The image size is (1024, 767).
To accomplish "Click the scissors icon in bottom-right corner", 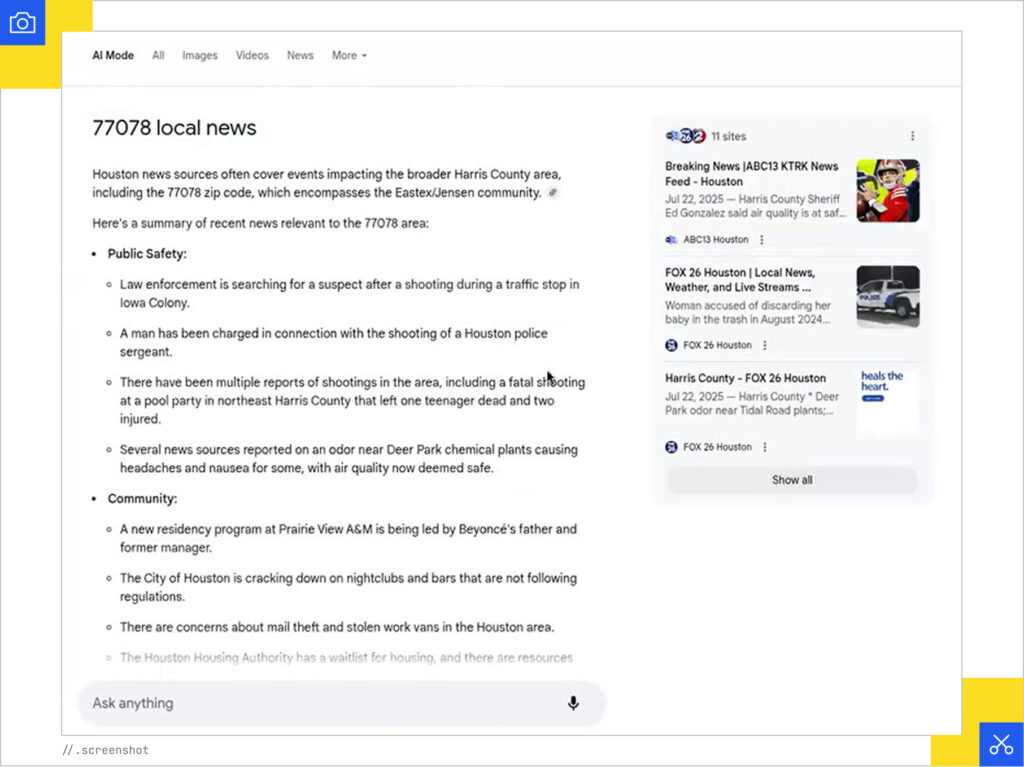I will 1000,744.
